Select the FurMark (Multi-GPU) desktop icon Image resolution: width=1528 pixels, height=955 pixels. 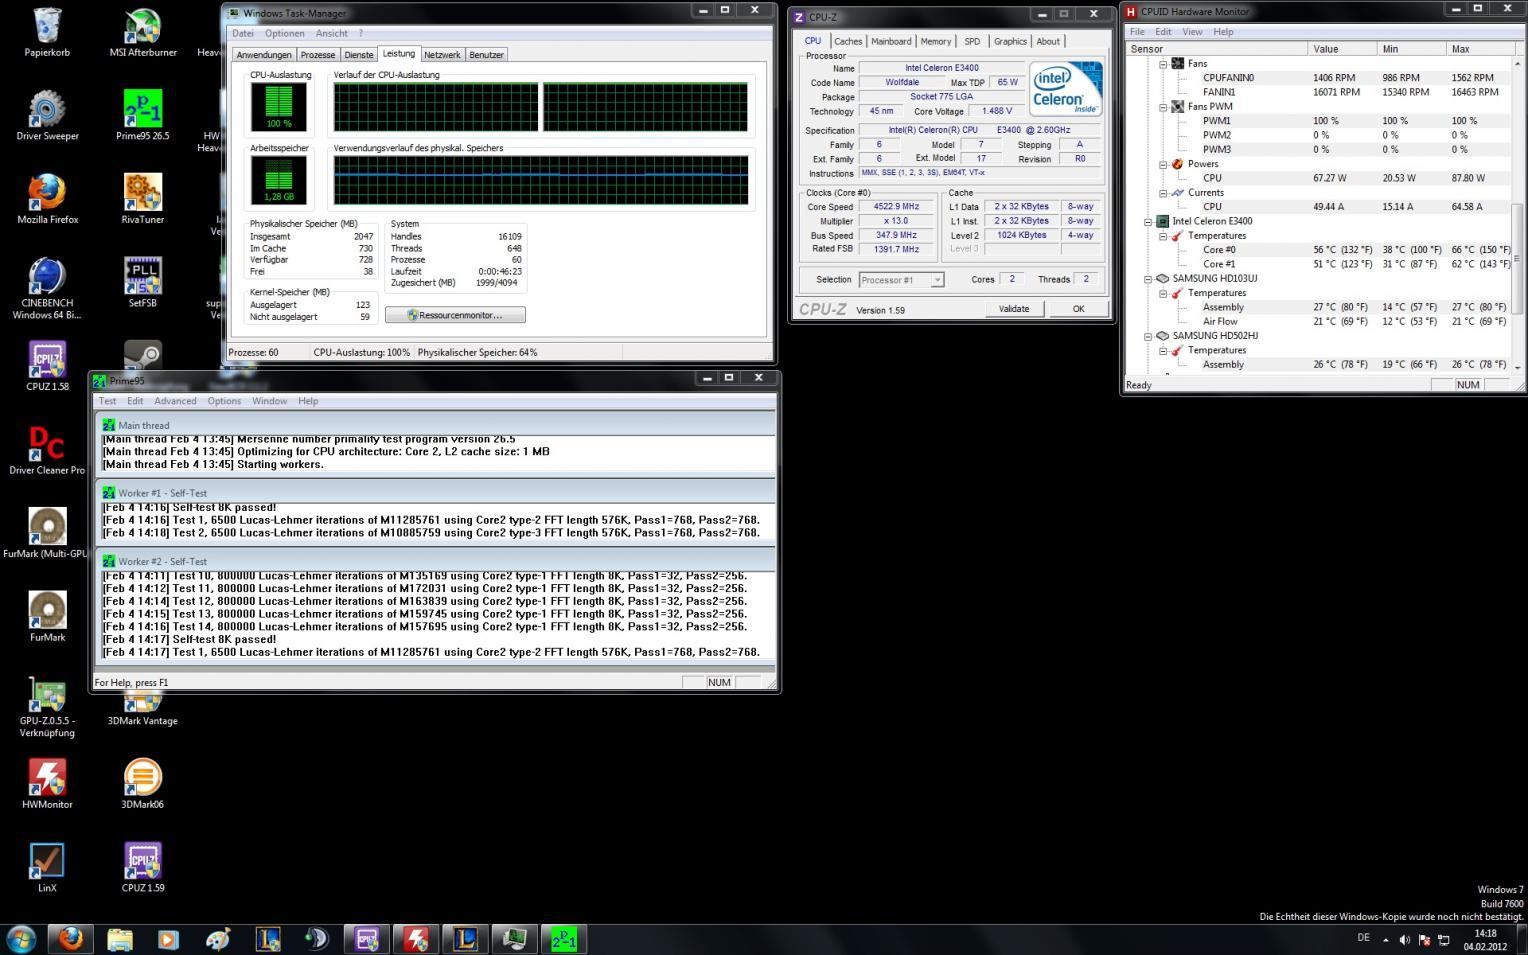(x=47, y=534)
